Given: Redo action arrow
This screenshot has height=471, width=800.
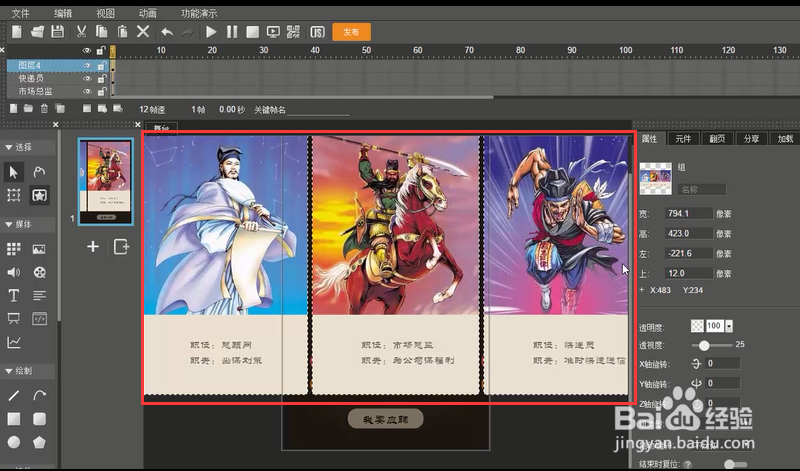Looking at the screenshot, I should 188,32.
